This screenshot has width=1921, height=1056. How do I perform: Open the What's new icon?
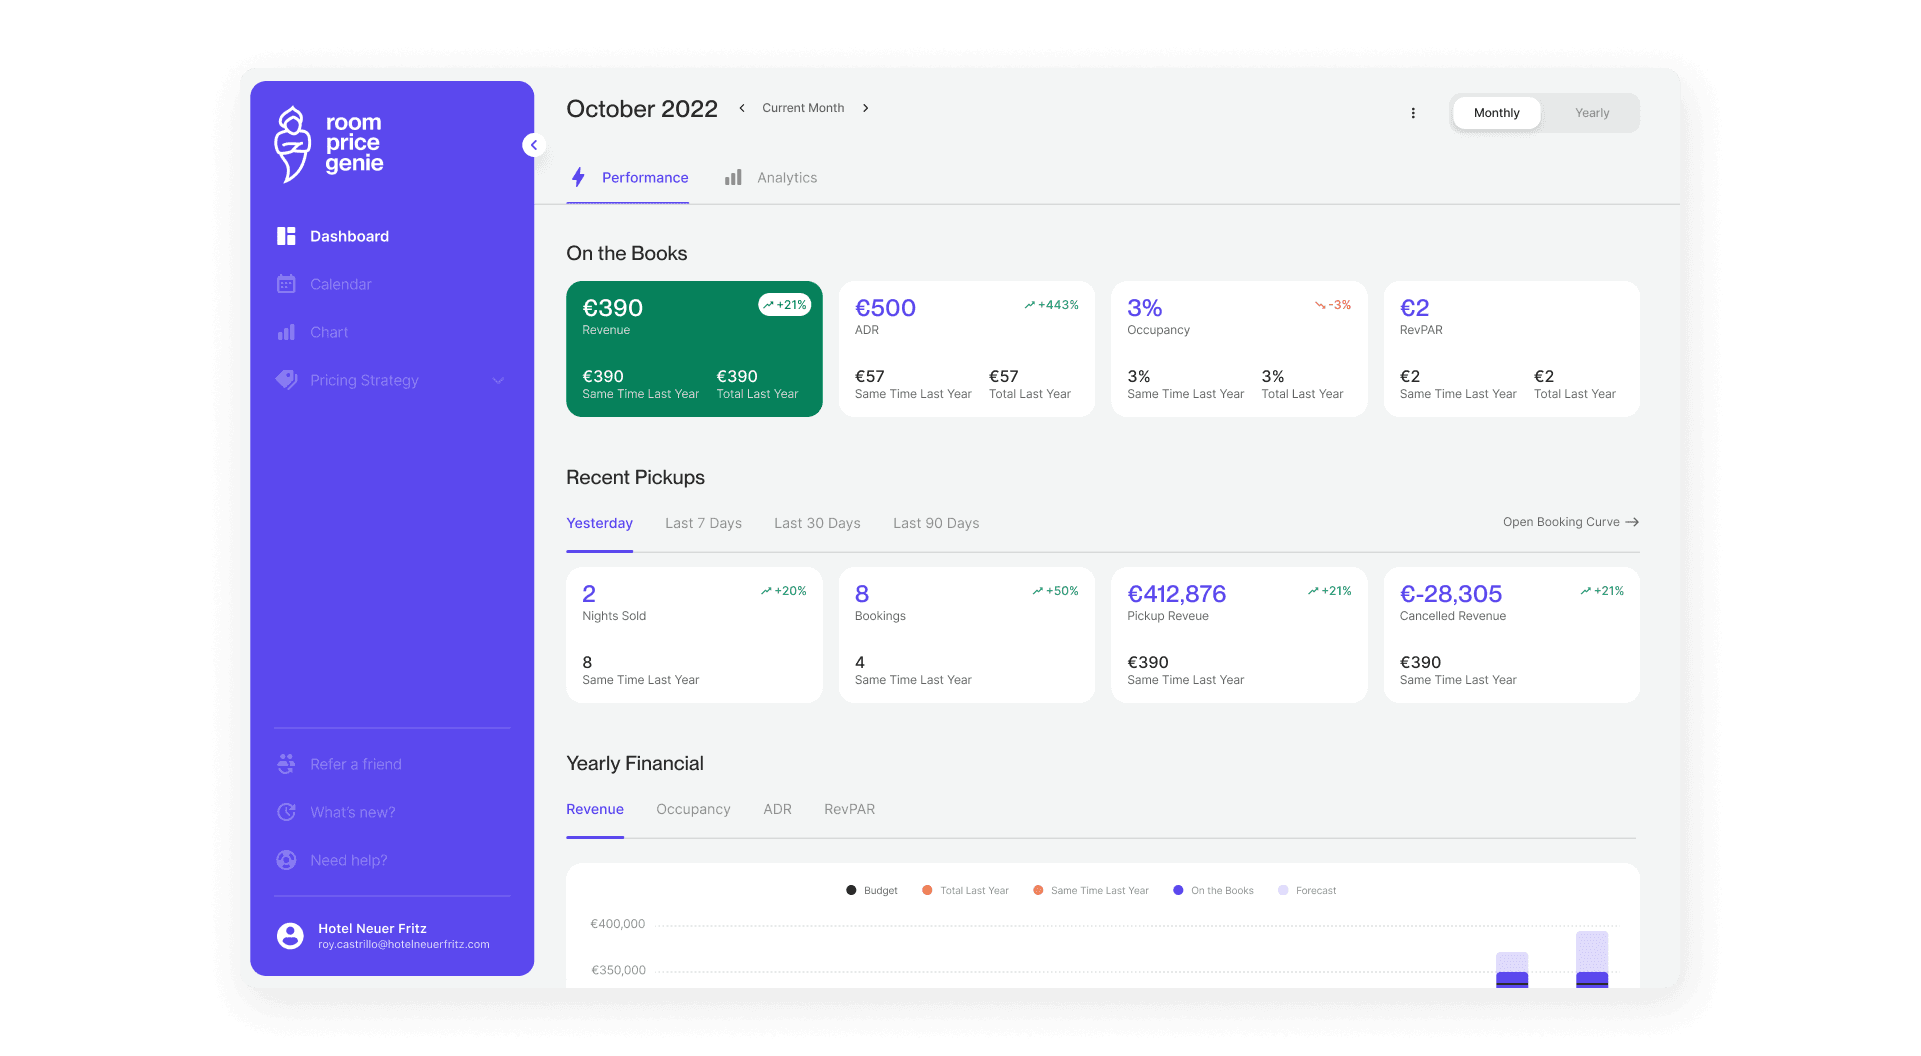(x=286, y=812)
